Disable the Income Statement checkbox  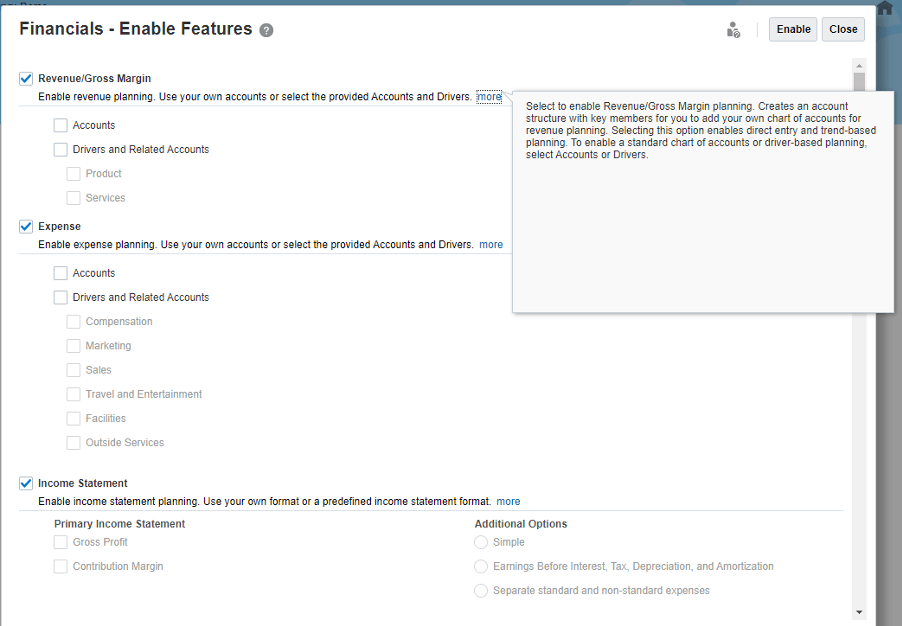pos(26,483)
